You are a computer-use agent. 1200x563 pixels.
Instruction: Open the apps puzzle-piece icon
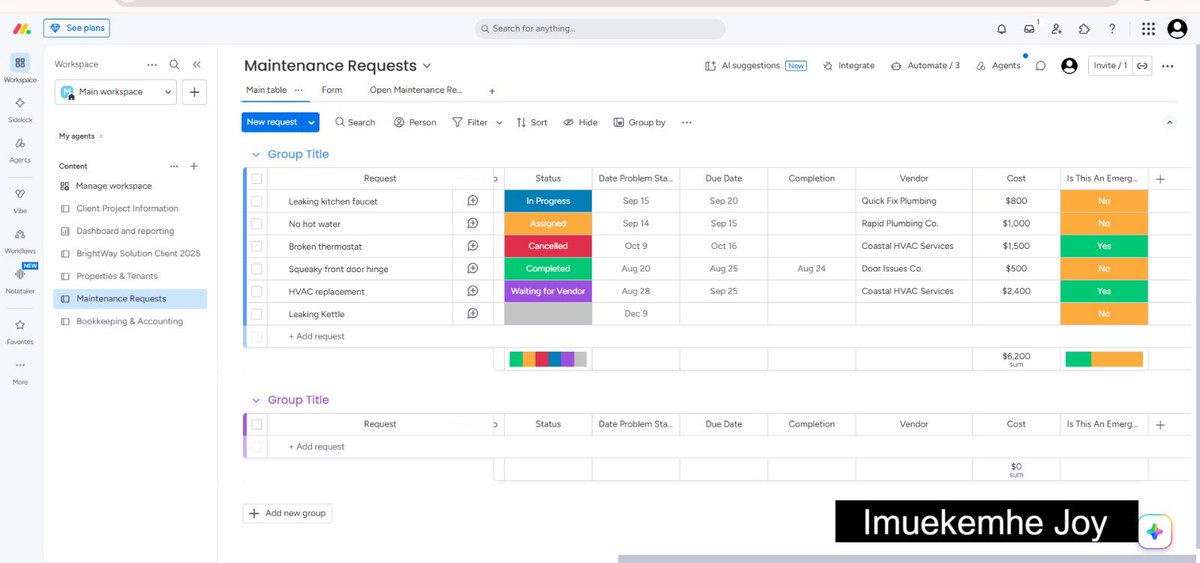[x=1084, y=29]
